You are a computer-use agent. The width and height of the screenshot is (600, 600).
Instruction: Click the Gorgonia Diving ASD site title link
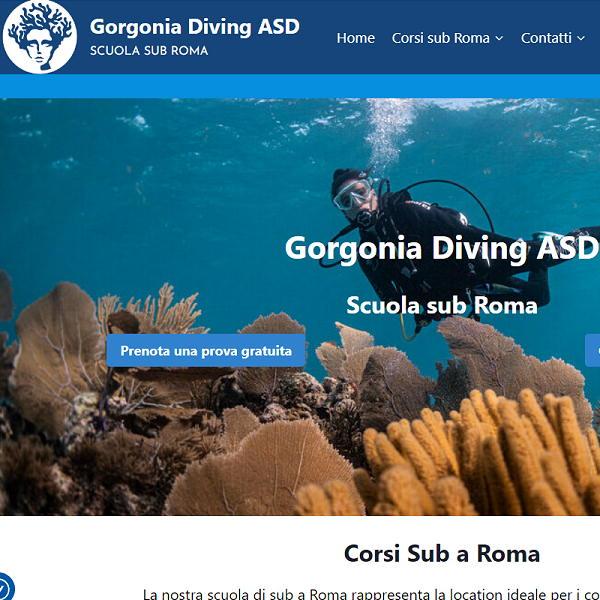(x=194, y=27)
